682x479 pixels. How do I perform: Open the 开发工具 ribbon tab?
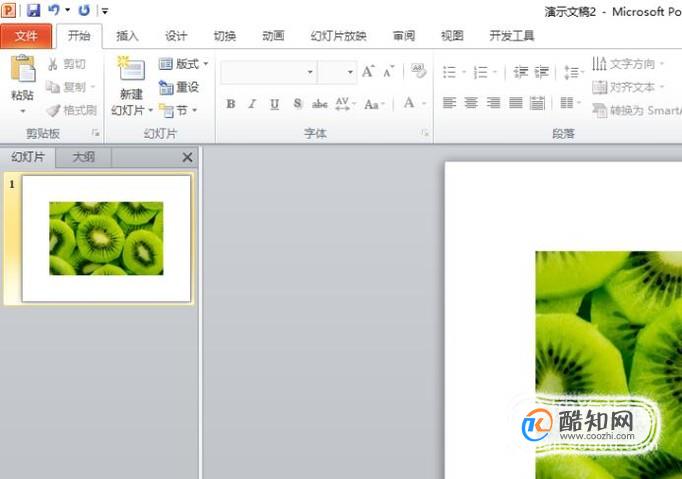click(512, 36)
